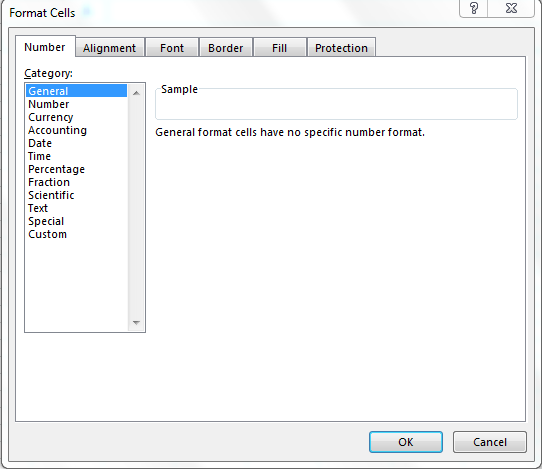Select the Fill tab
Image resolution: width=542 pixels, height=469 pixels.
point(279,48)
